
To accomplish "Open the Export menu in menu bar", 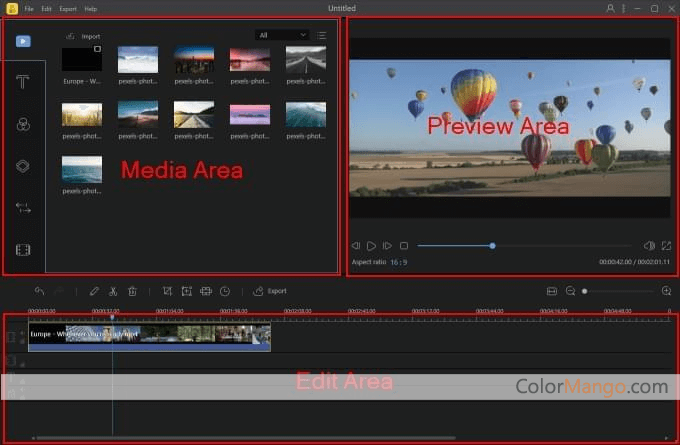I will tap(68, 9).
